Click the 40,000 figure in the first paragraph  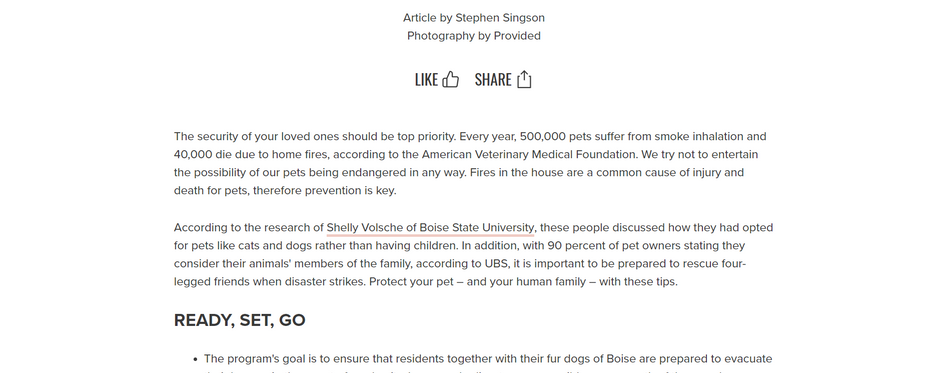pos(193,154)
